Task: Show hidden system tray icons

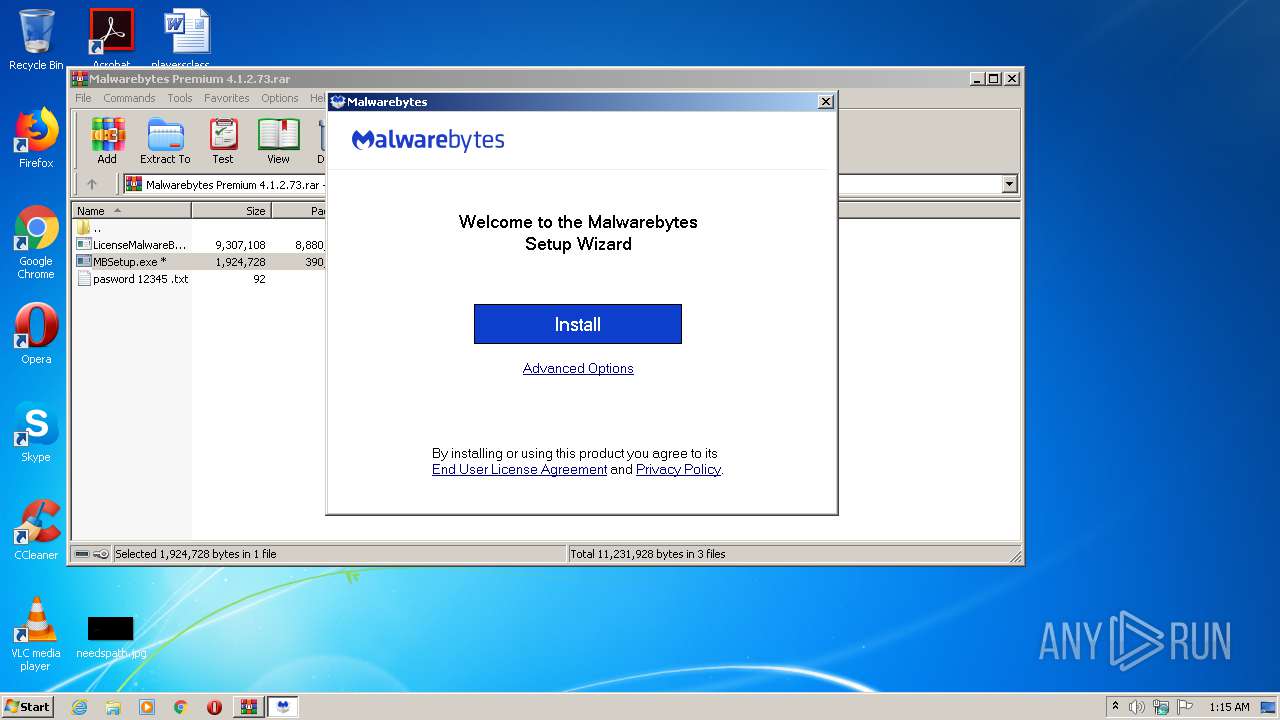Action: coord(1116,706)
